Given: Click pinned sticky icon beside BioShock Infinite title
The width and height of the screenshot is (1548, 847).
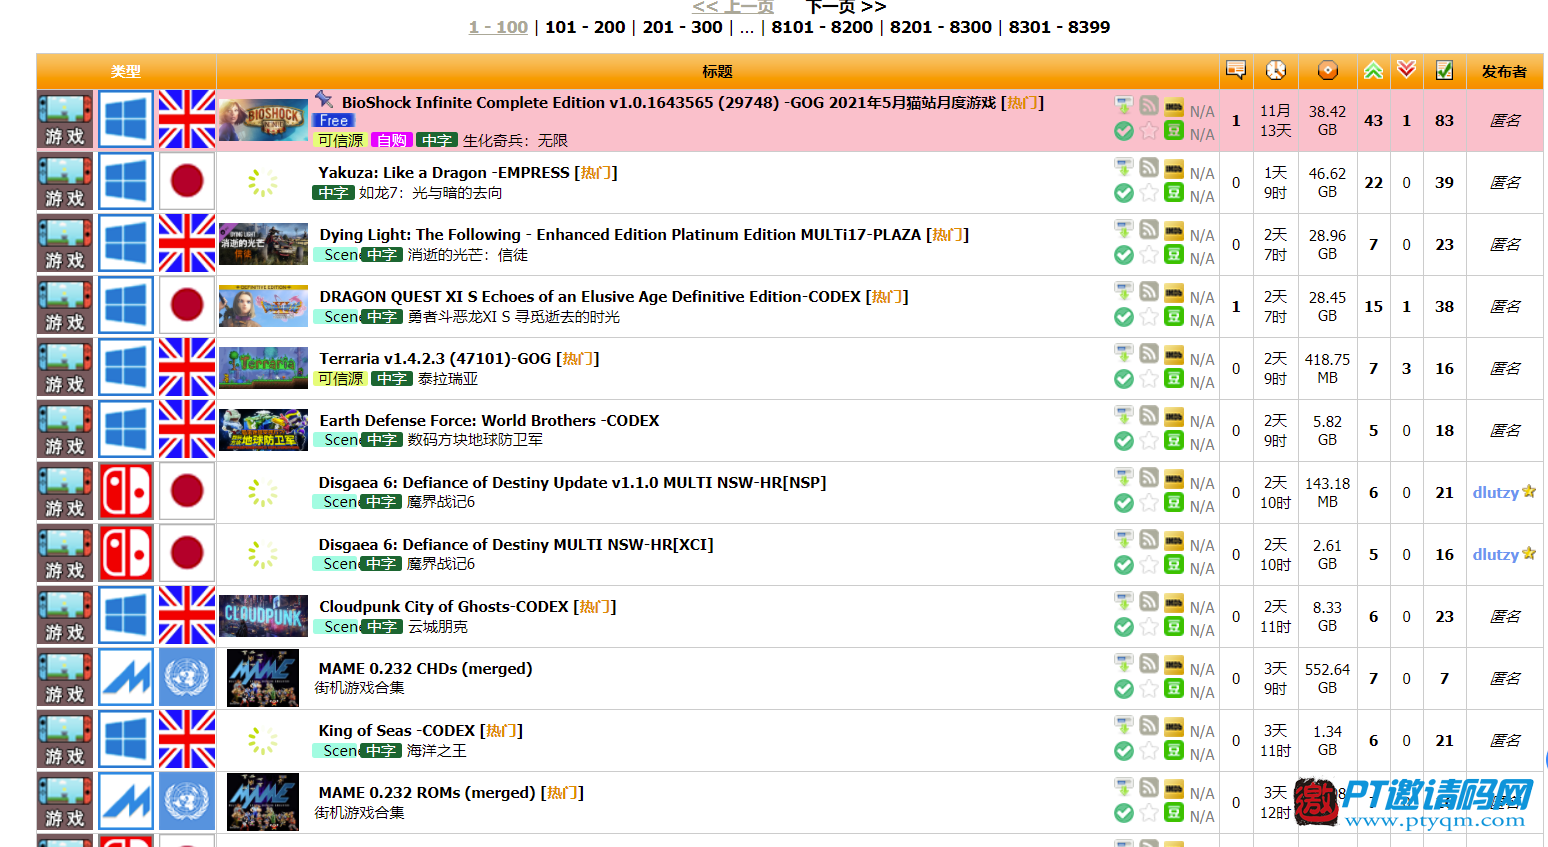Looking at the screenshot, I should click(324, 99).
